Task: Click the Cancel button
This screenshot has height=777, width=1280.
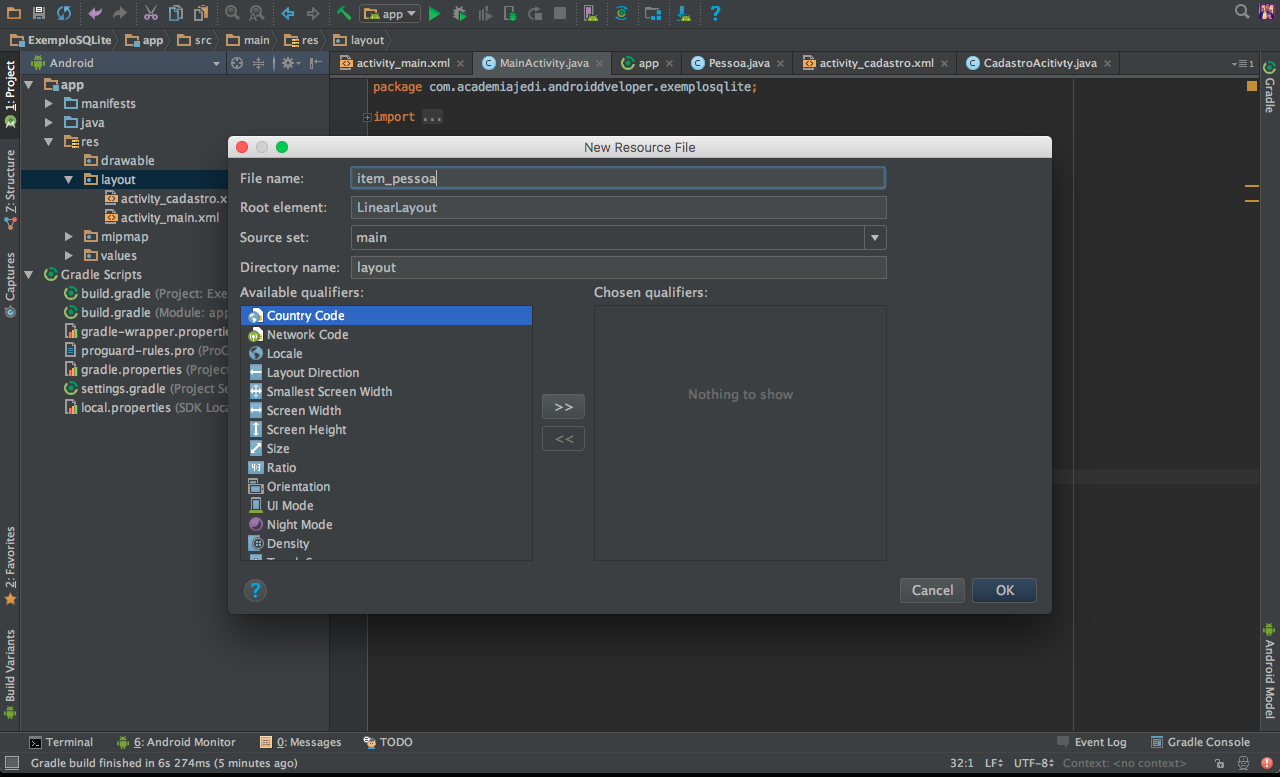Action: tap(932, 590)
